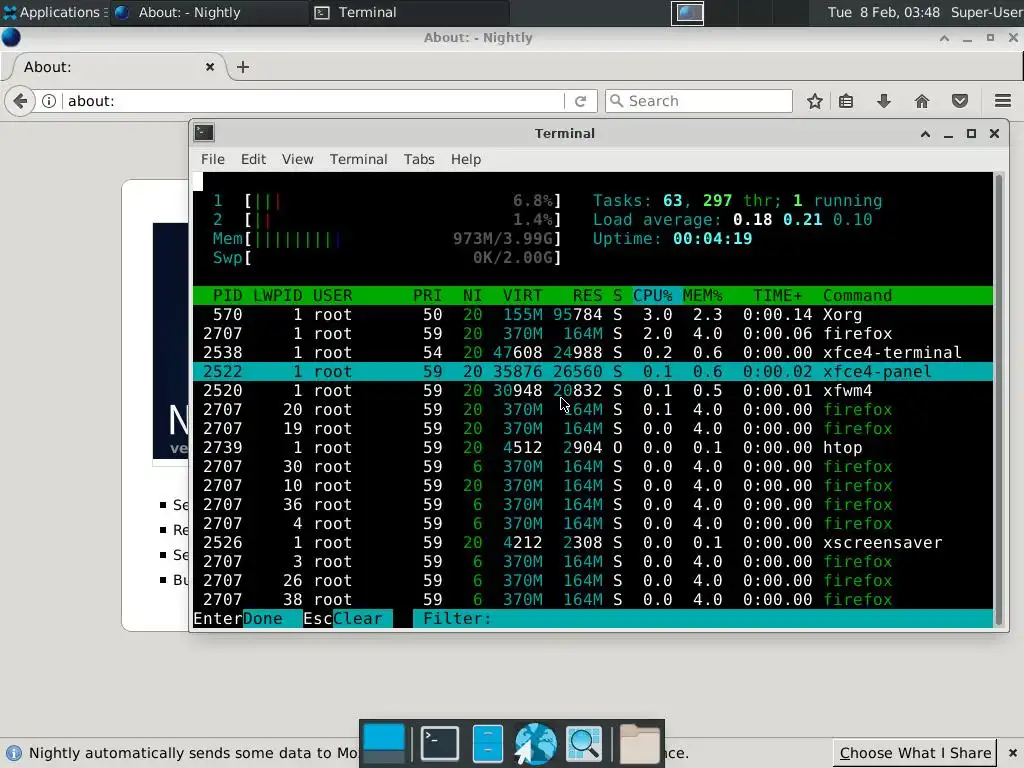The image size is (1024, 768).
Task: Open Application Finder magnifier in dock
Action: (584, 743)
